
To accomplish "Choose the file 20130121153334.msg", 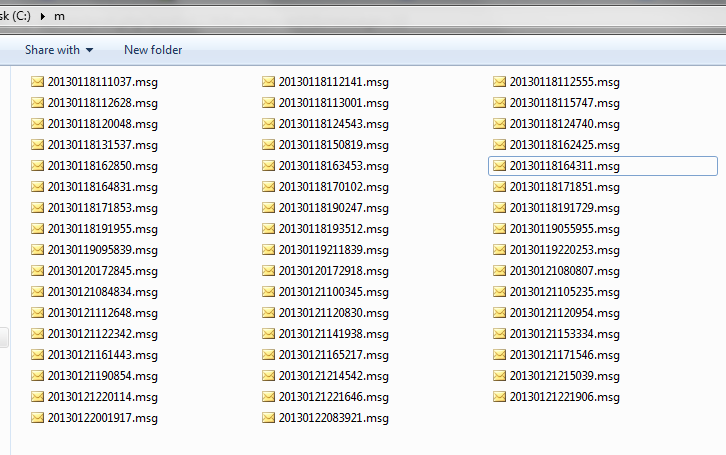I will click(565, 334).
